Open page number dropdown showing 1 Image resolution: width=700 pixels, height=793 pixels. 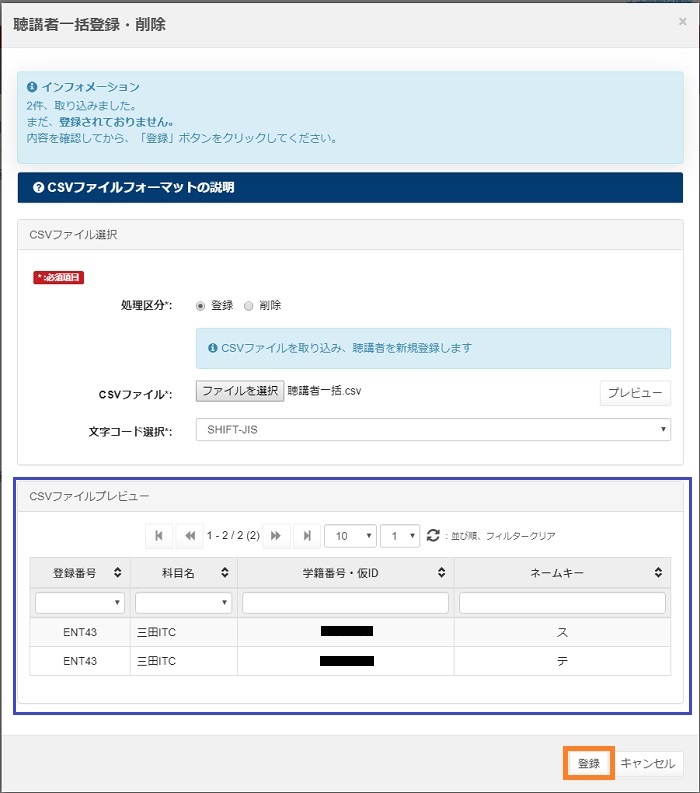point(401,536)
